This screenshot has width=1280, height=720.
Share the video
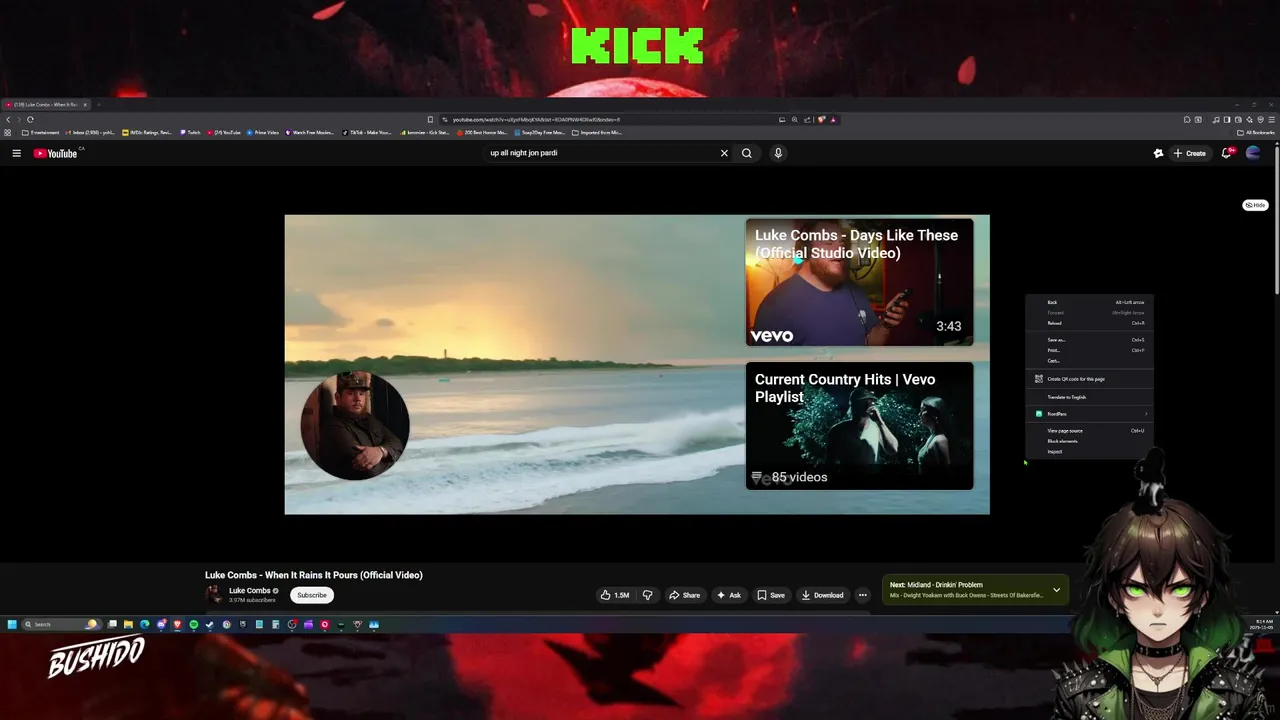pos(685,595)
